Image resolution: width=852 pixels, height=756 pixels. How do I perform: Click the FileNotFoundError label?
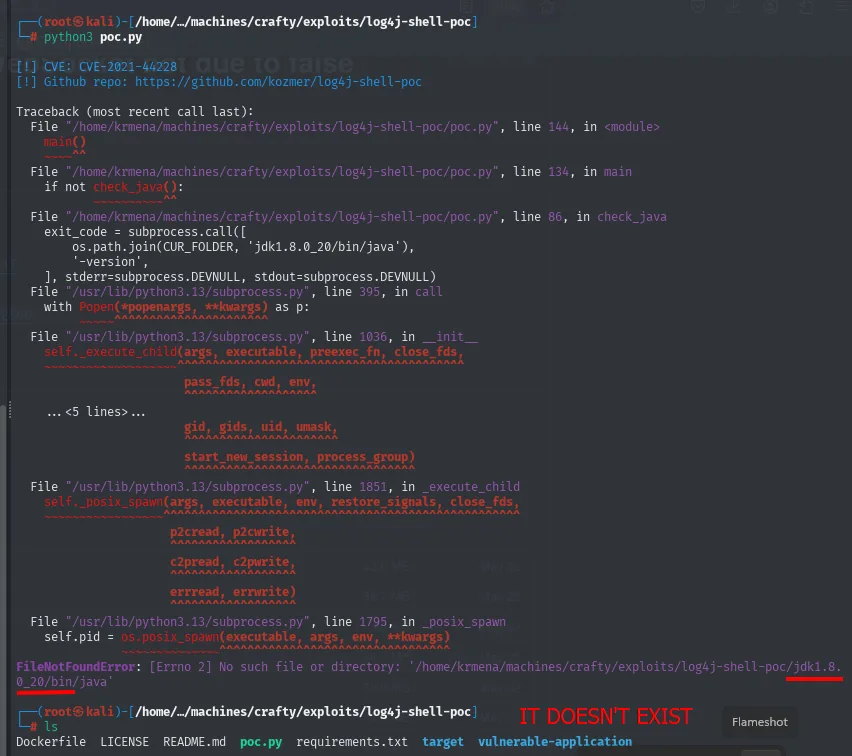75,667
